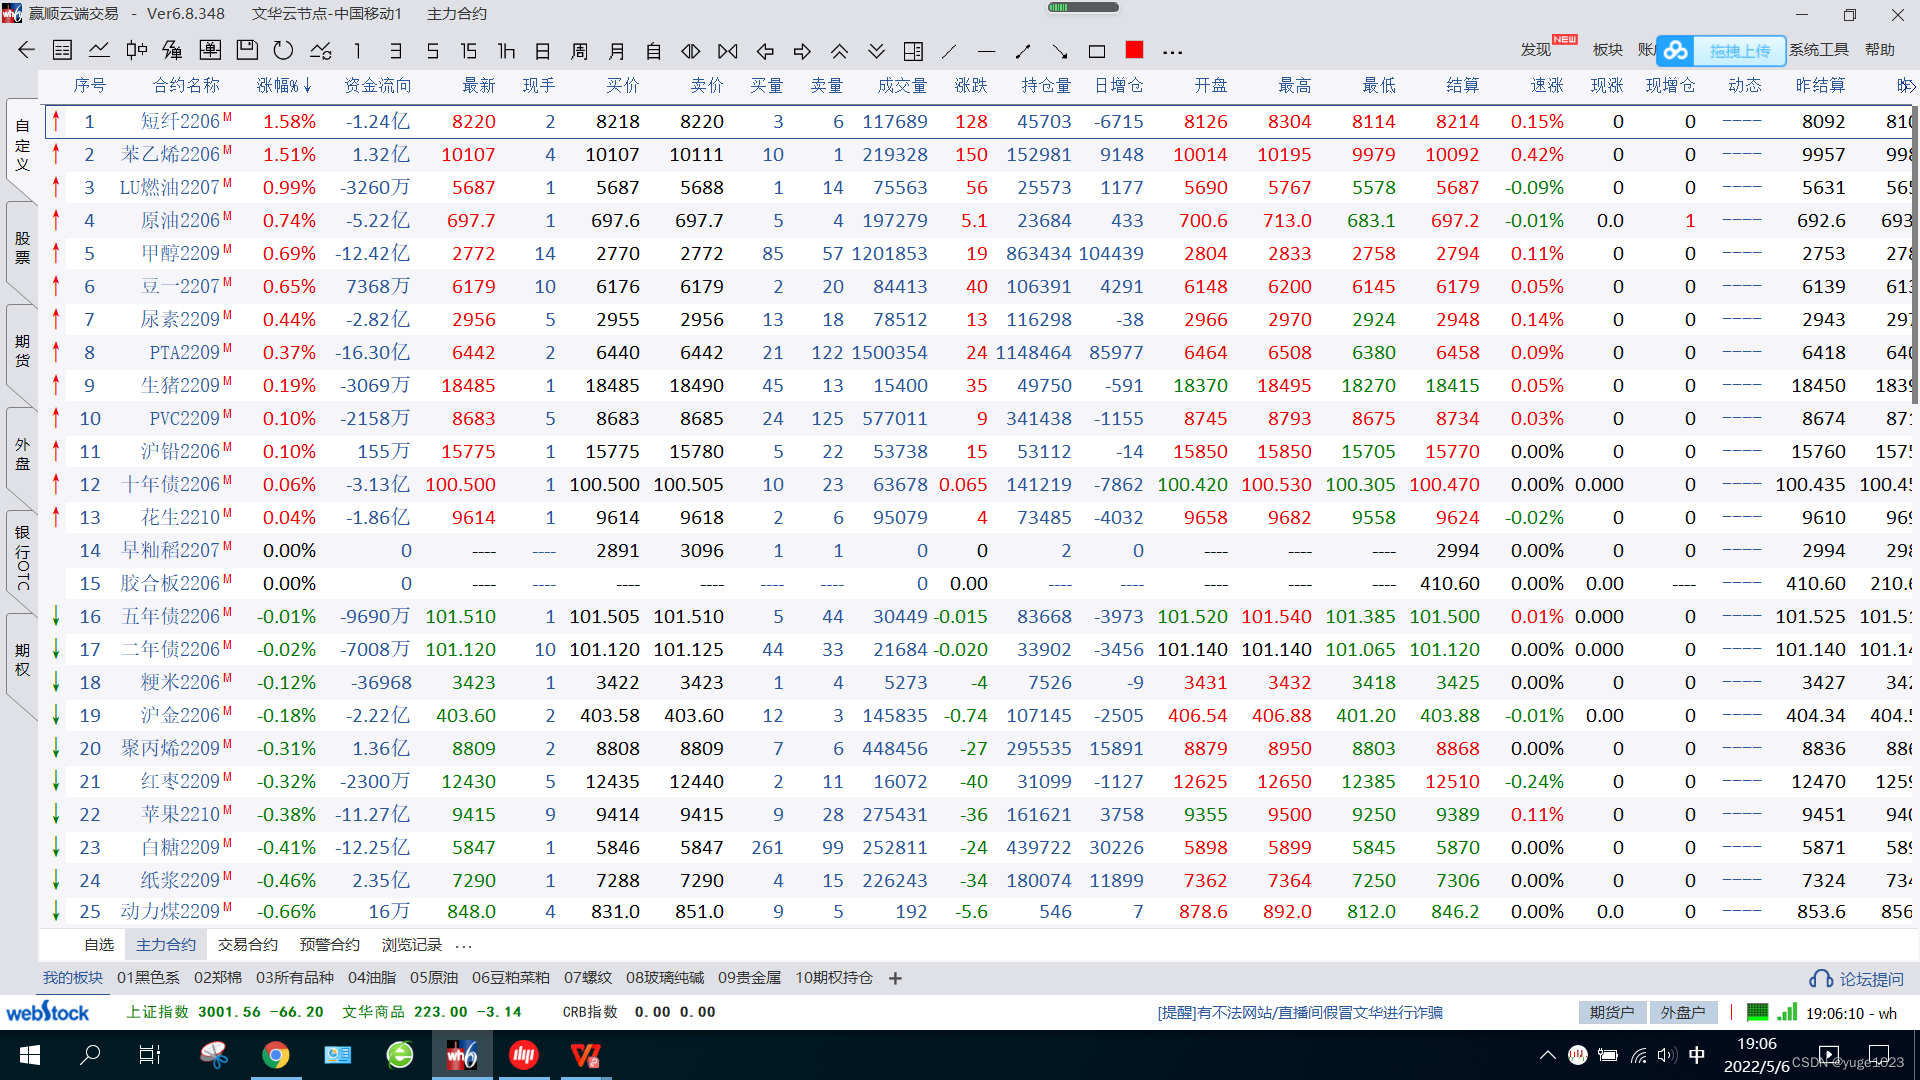Open the 期权 left sidebar tab
The image size is (1920, 1080).
22,659
